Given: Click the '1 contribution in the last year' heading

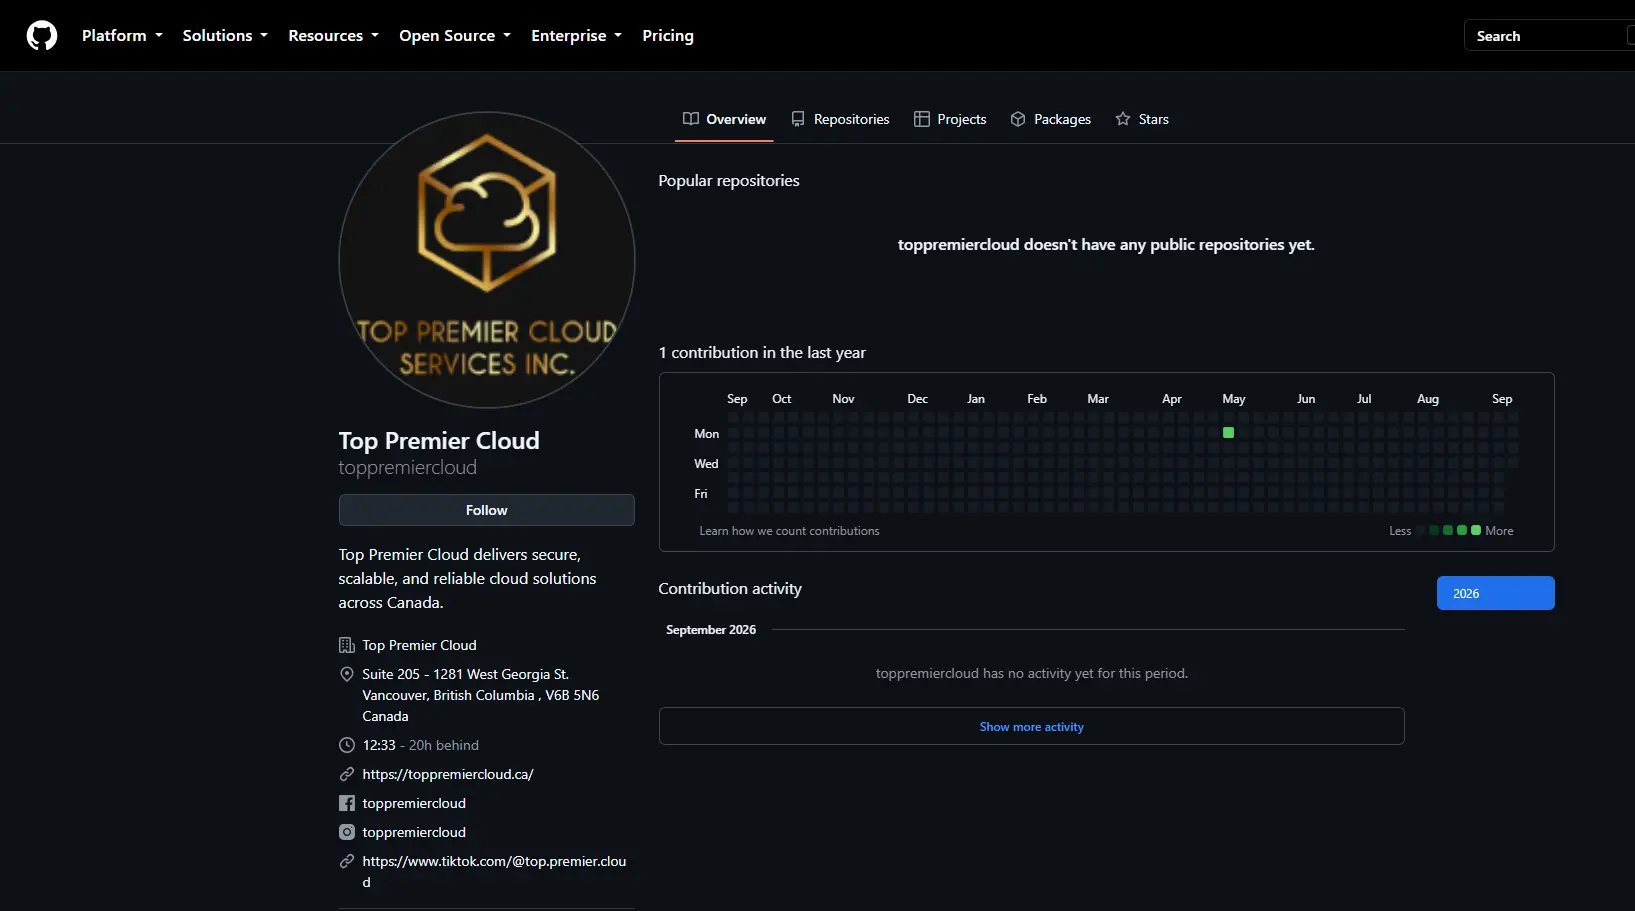Looking at the screenshot, I should coord(762,353).
